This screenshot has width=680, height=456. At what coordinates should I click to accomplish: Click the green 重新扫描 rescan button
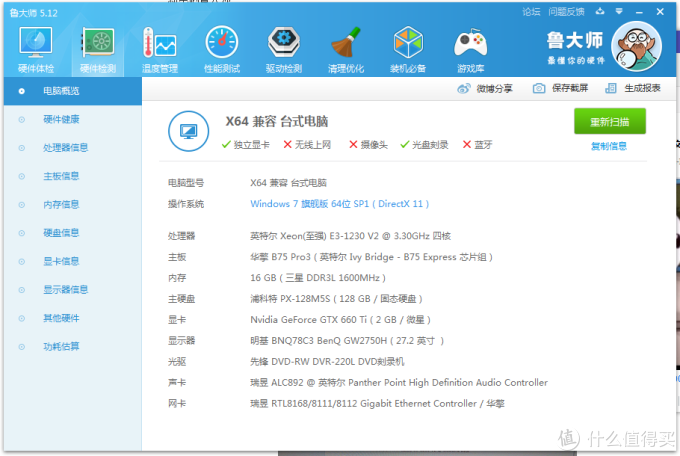tap(610, 121)
